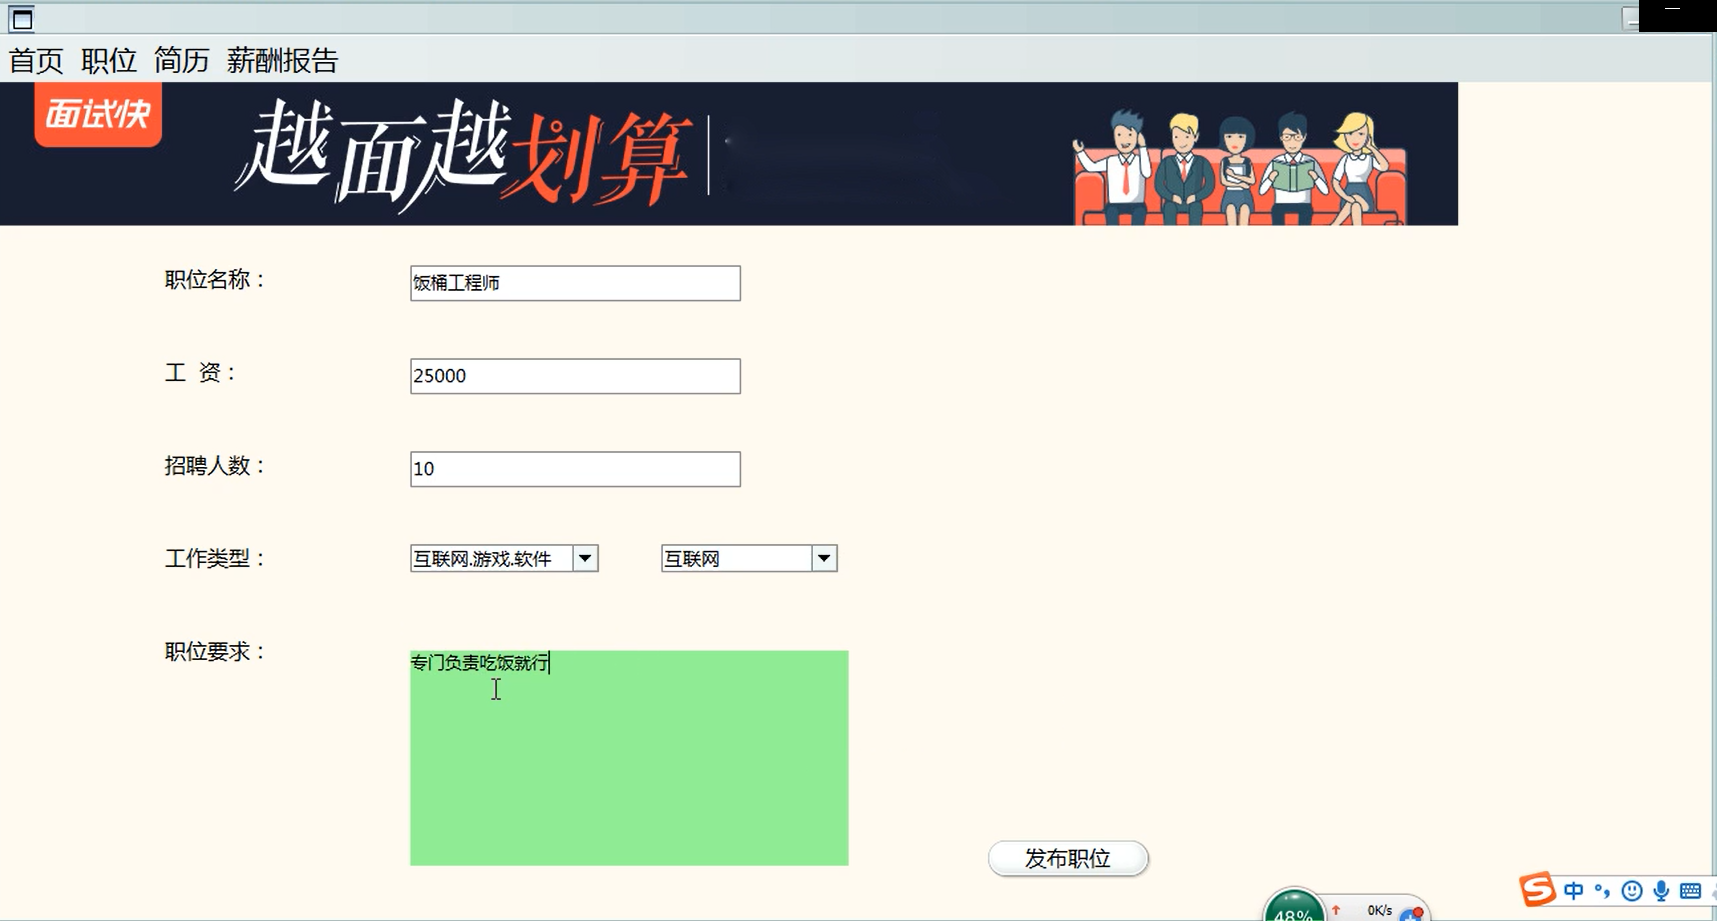This screenshot has width=1717, height=921.
Task: Click the 0K/s network speed indicator
Action: [x=1379, y=910]
